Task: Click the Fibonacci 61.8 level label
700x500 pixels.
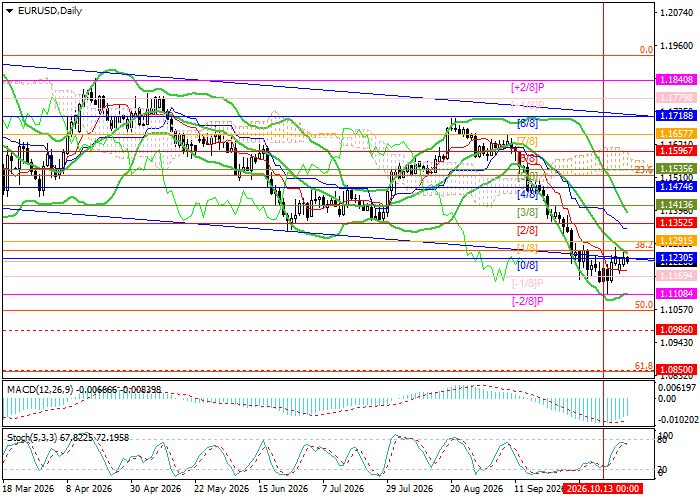Action: point(644,366)
